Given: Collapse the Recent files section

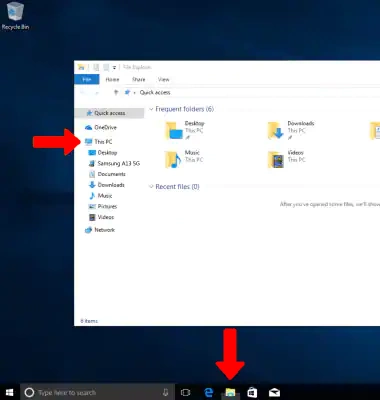Looking at the screenshot, I should [151, 186].
